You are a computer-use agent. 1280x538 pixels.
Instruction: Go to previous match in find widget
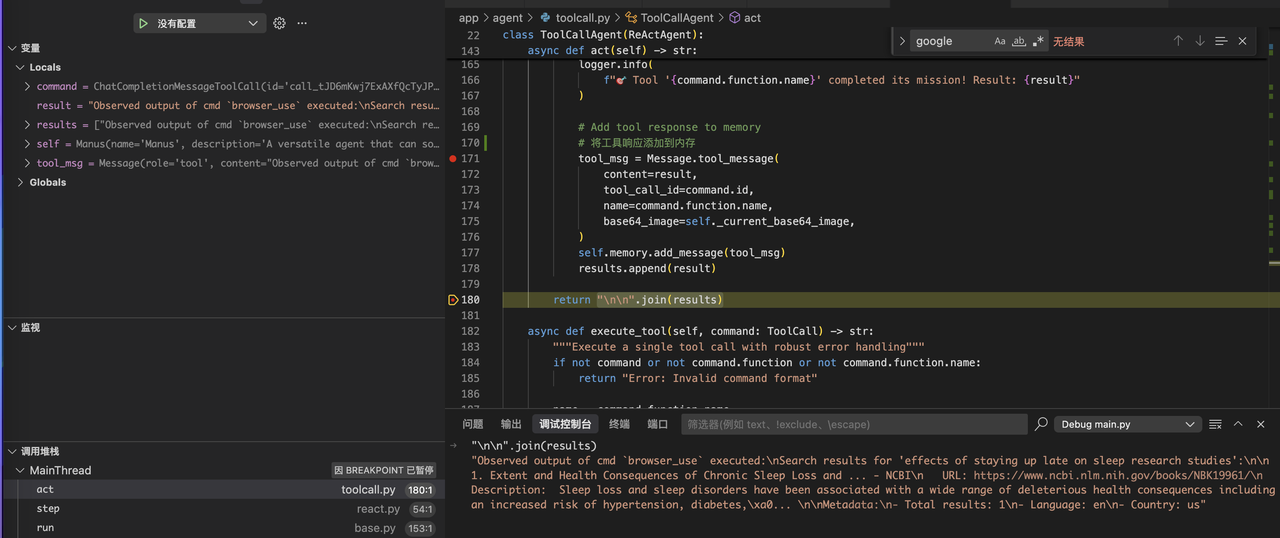coord(1178,41)
